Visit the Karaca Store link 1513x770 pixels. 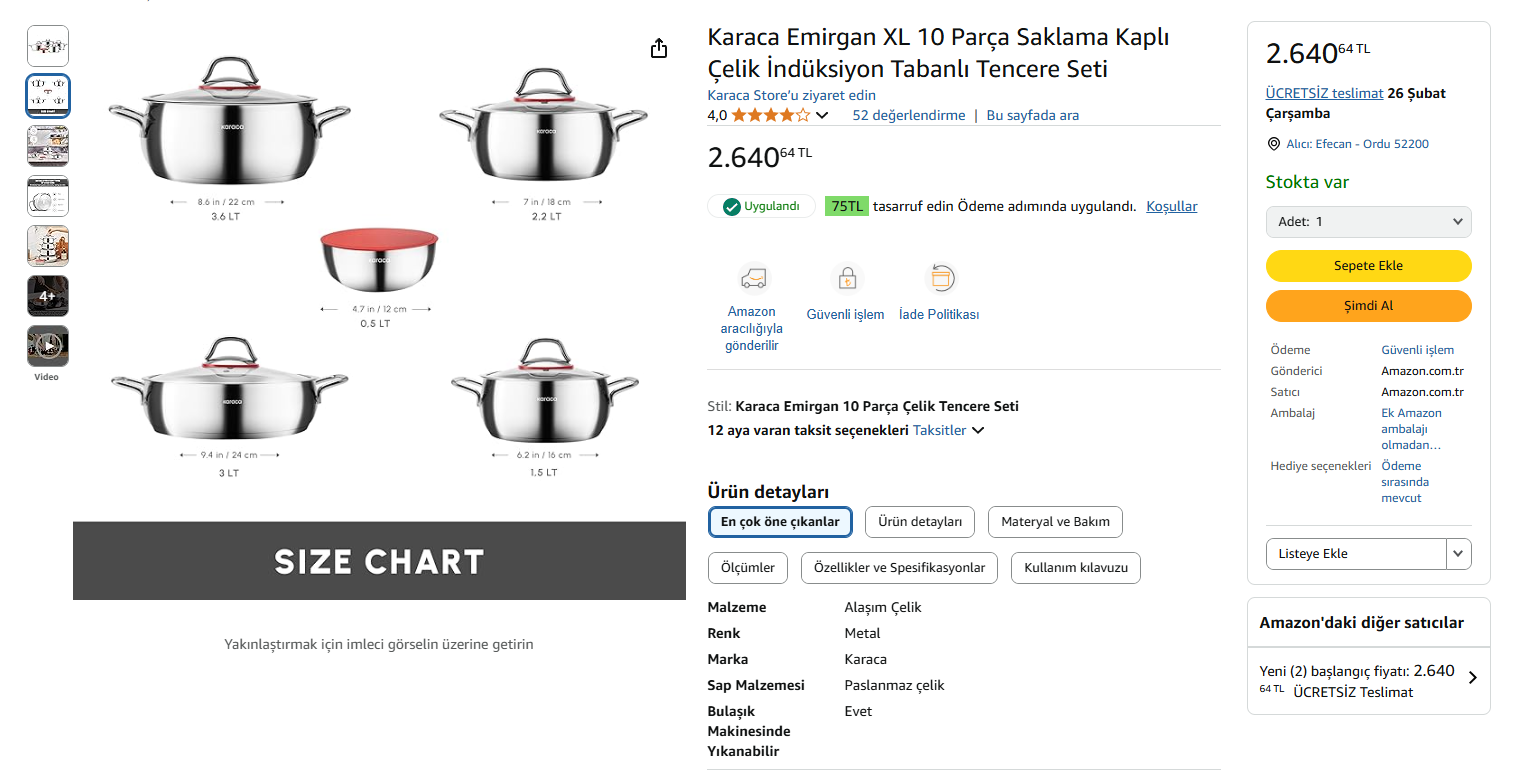point(791,95)
